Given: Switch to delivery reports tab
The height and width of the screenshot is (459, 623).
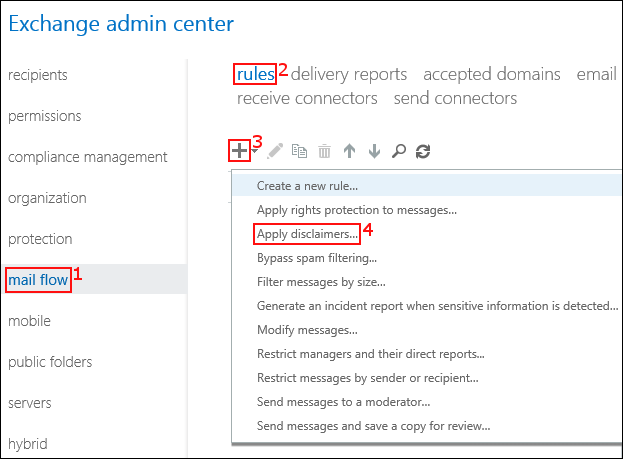Looking at the screenshot, I should 348,74.
